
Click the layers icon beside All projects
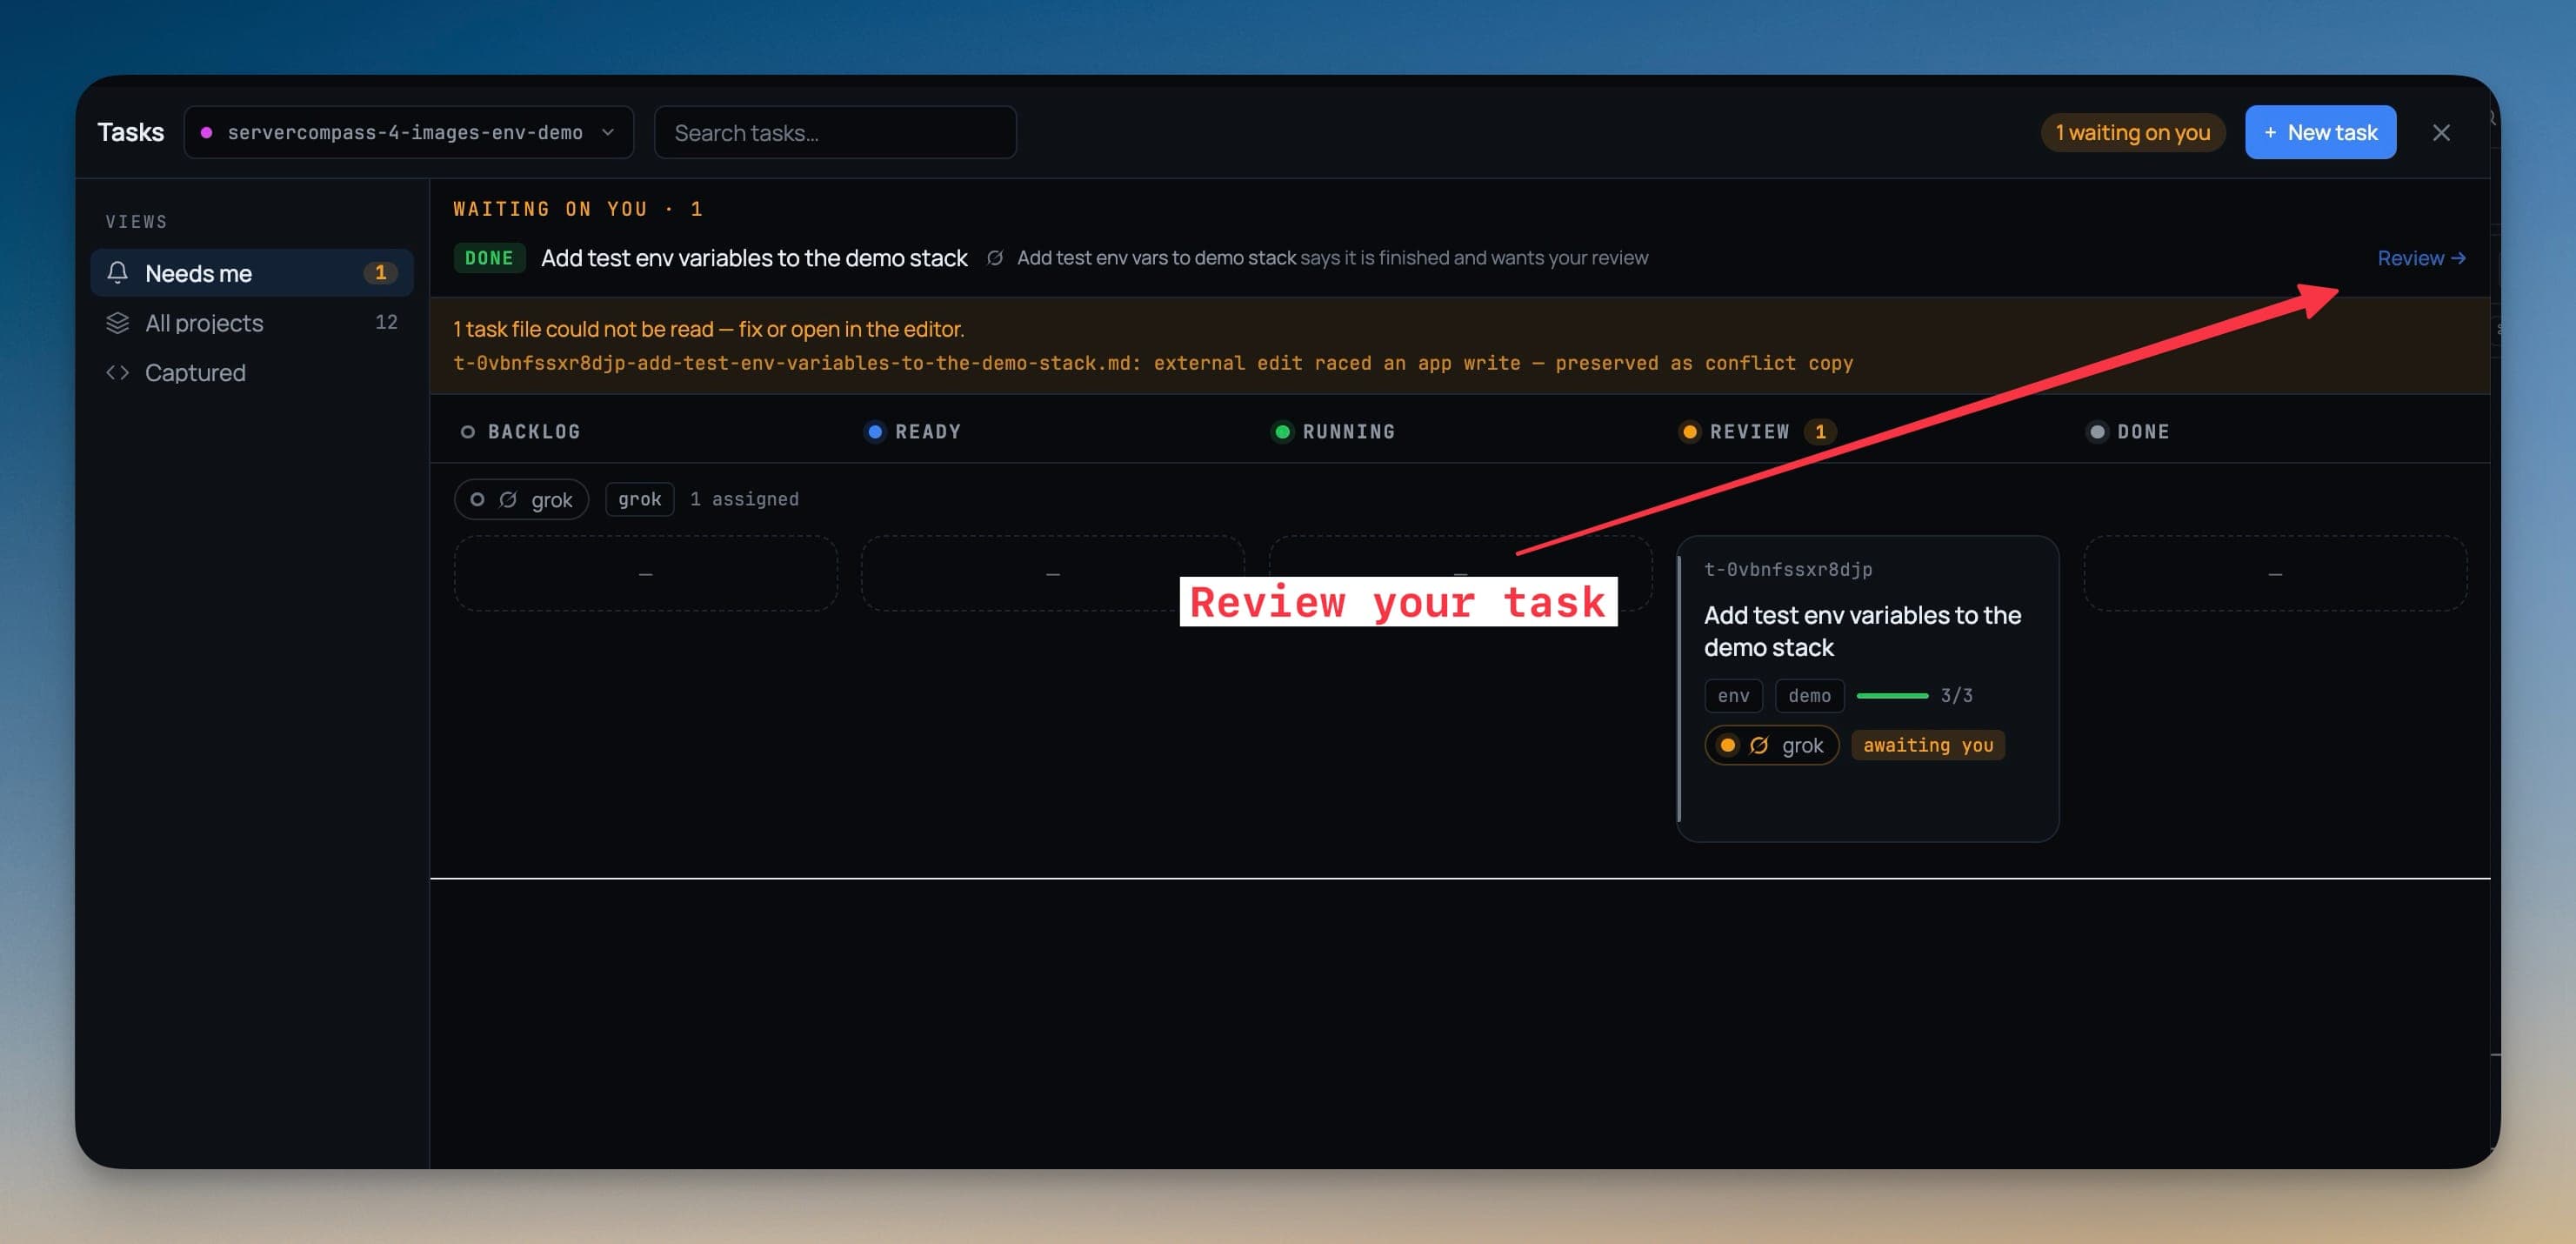(117, 322)
